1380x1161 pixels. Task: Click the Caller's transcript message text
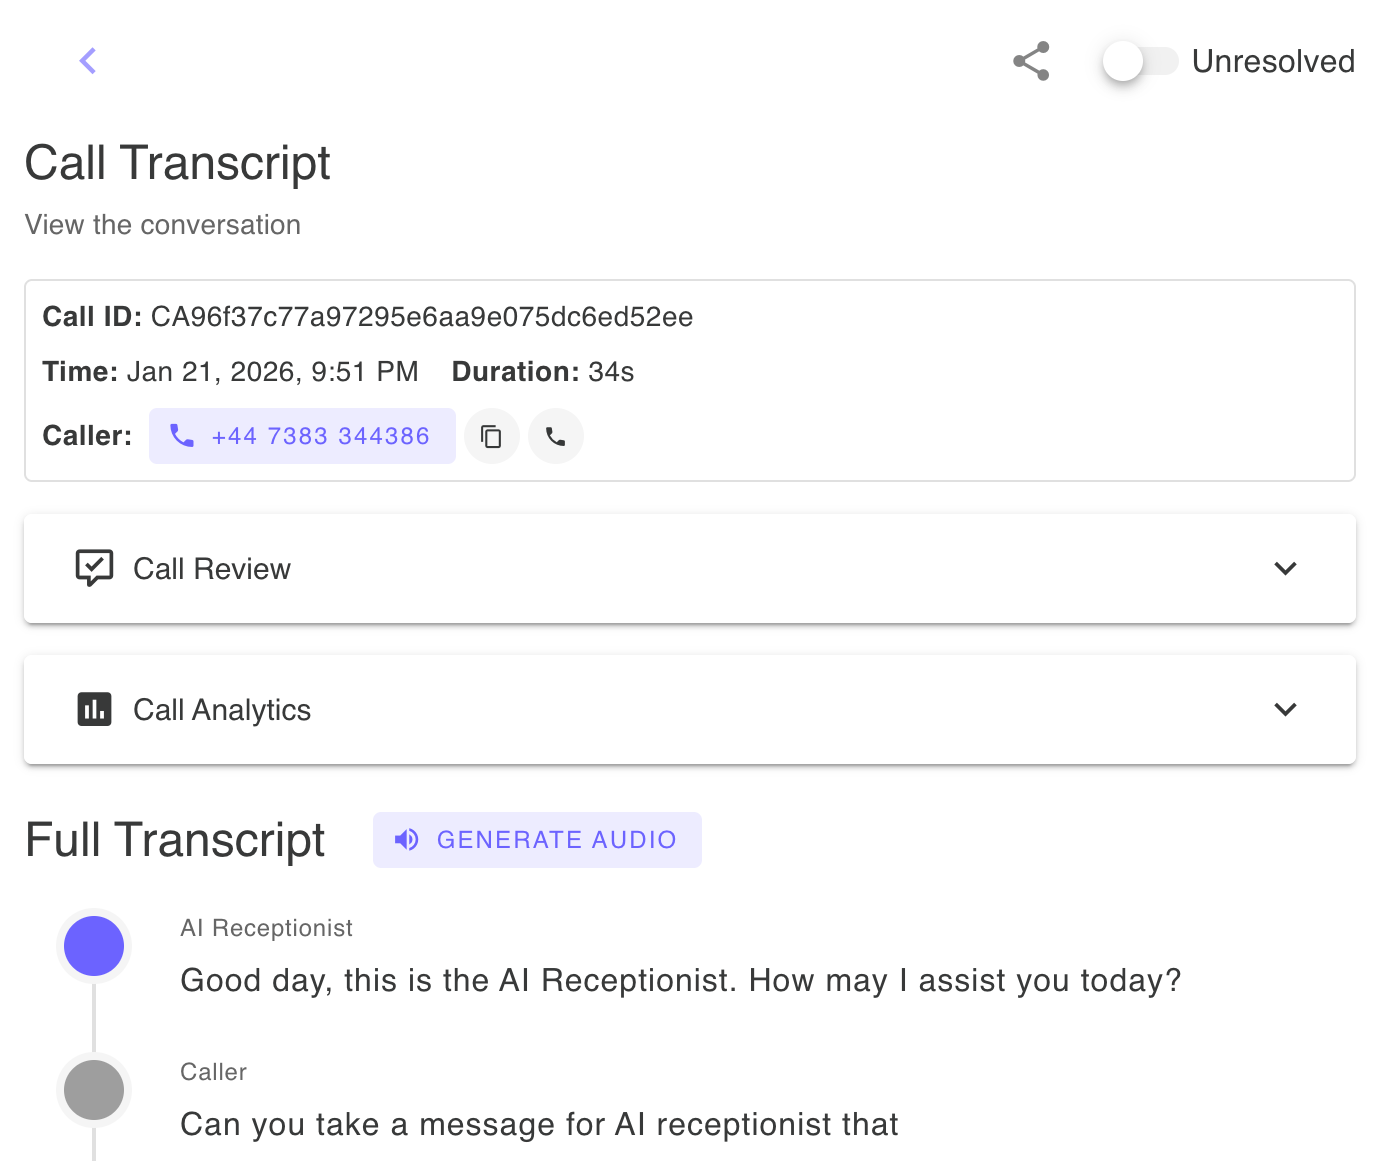pos(539,1124)
